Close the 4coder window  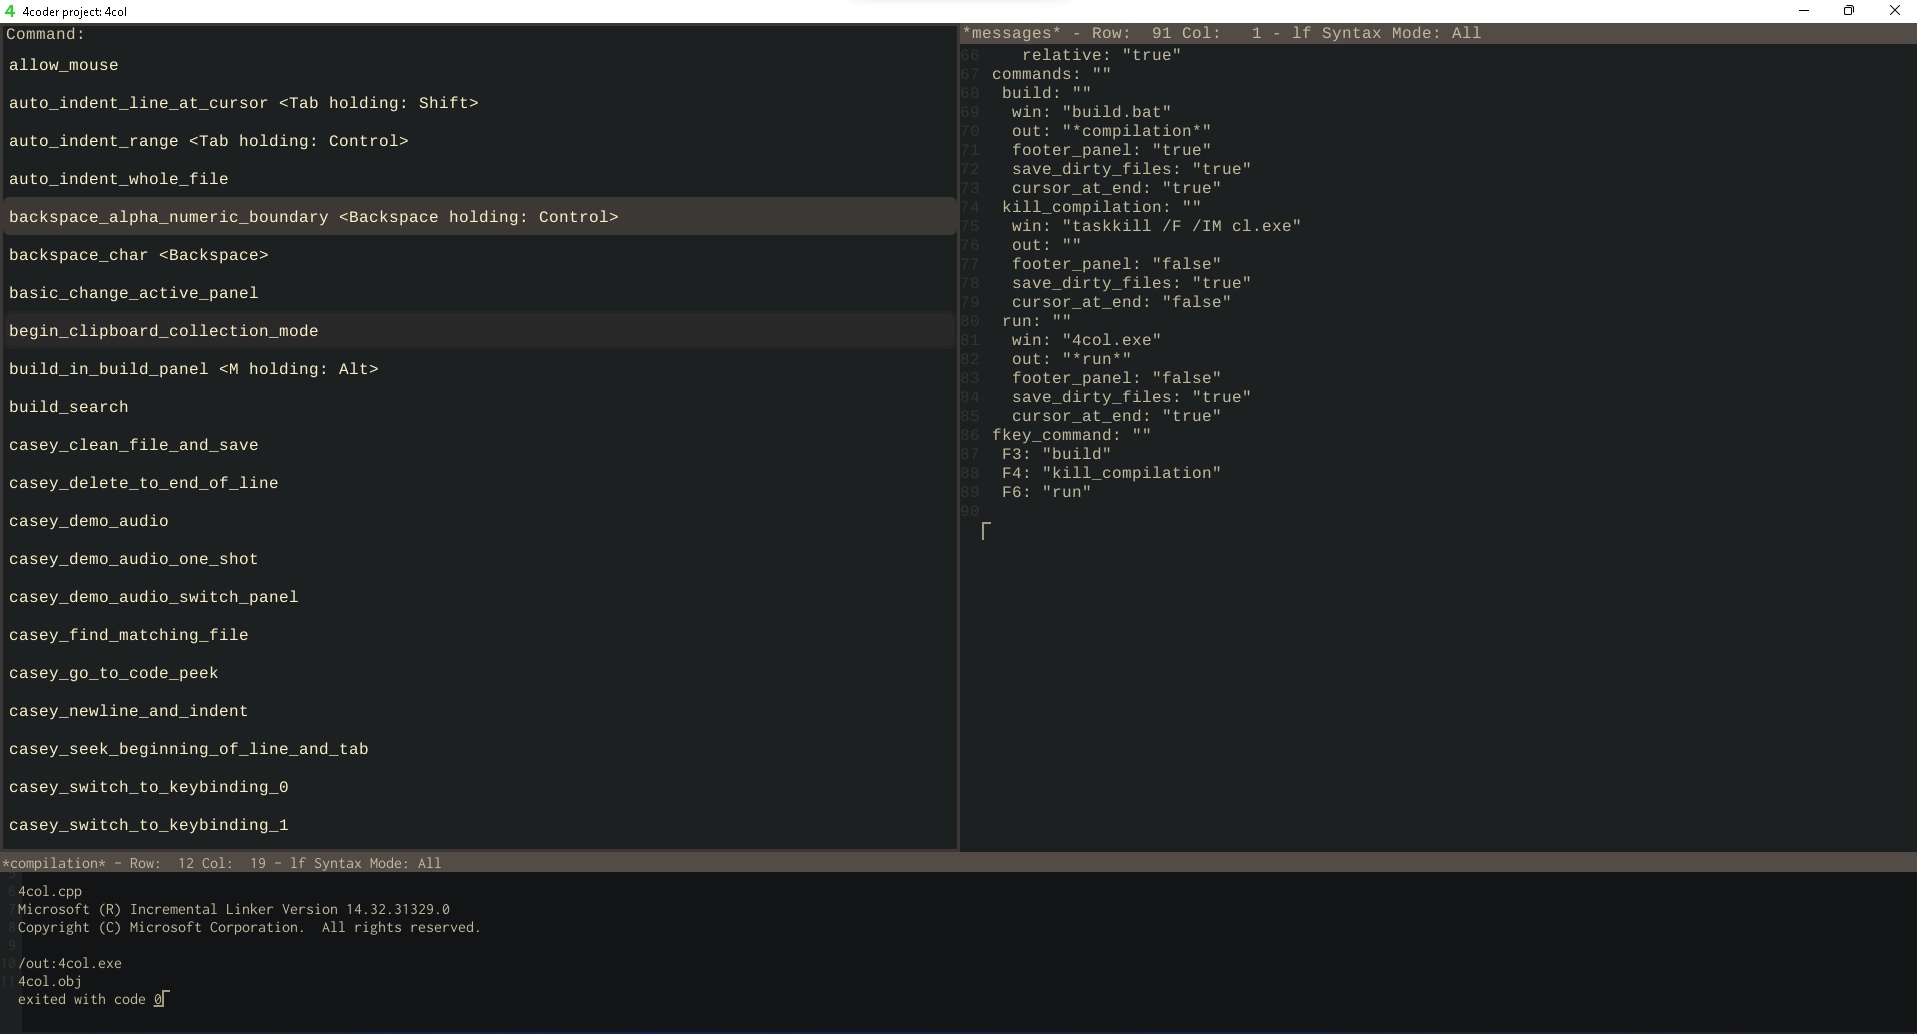tap(1894, 11)
